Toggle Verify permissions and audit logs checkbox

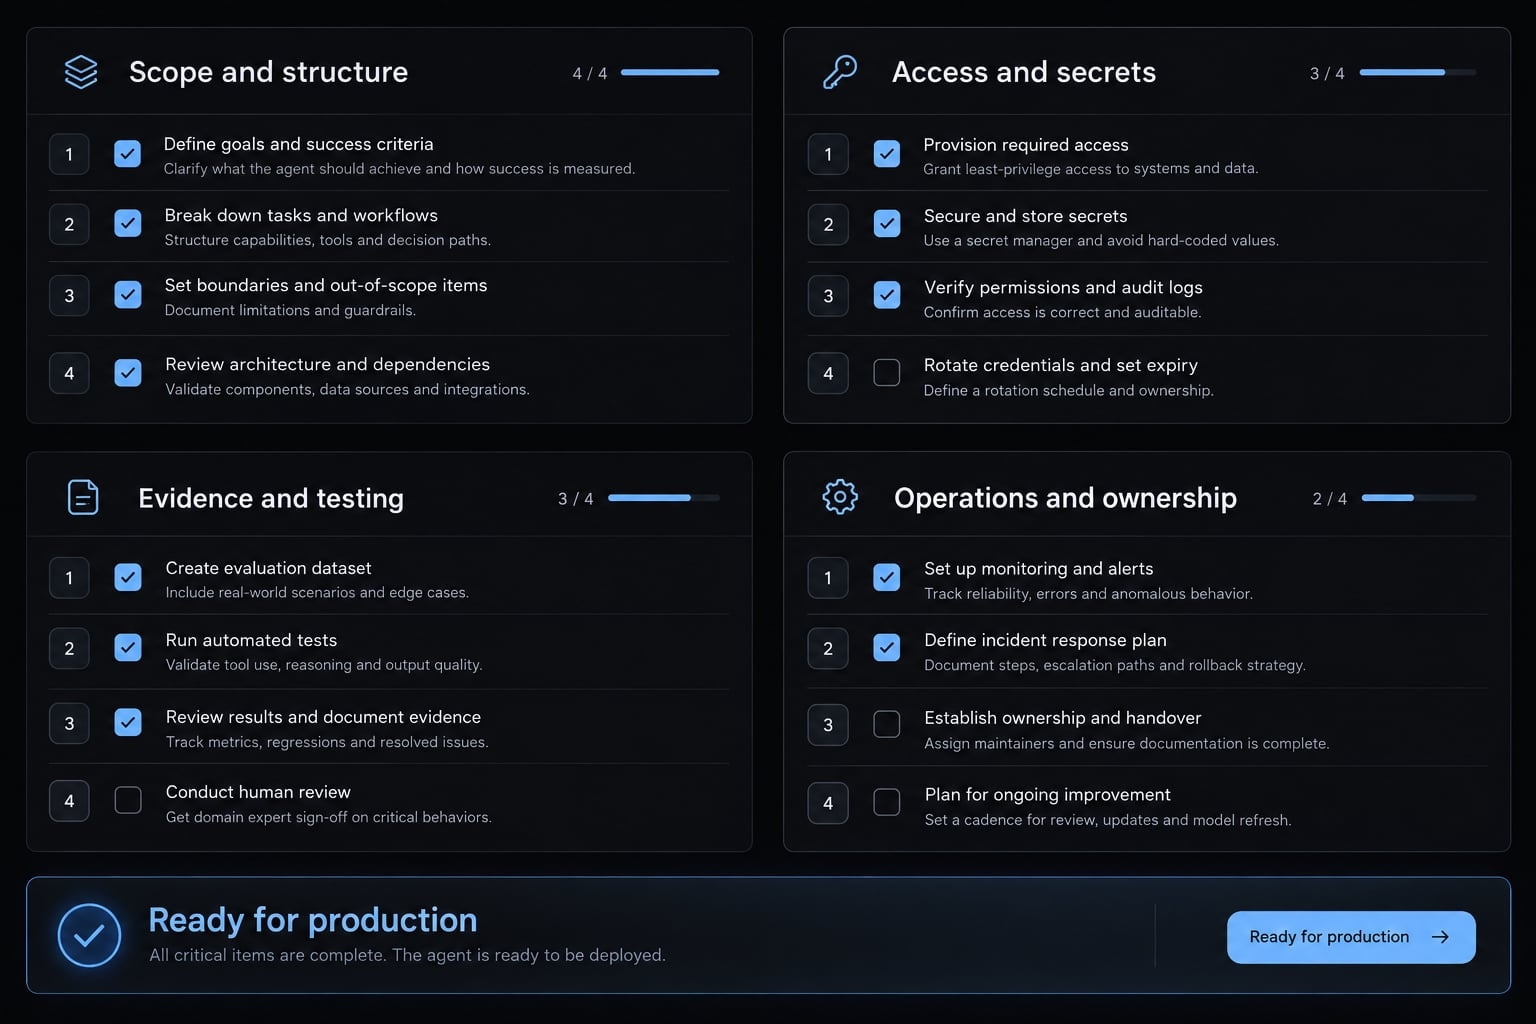887,295
